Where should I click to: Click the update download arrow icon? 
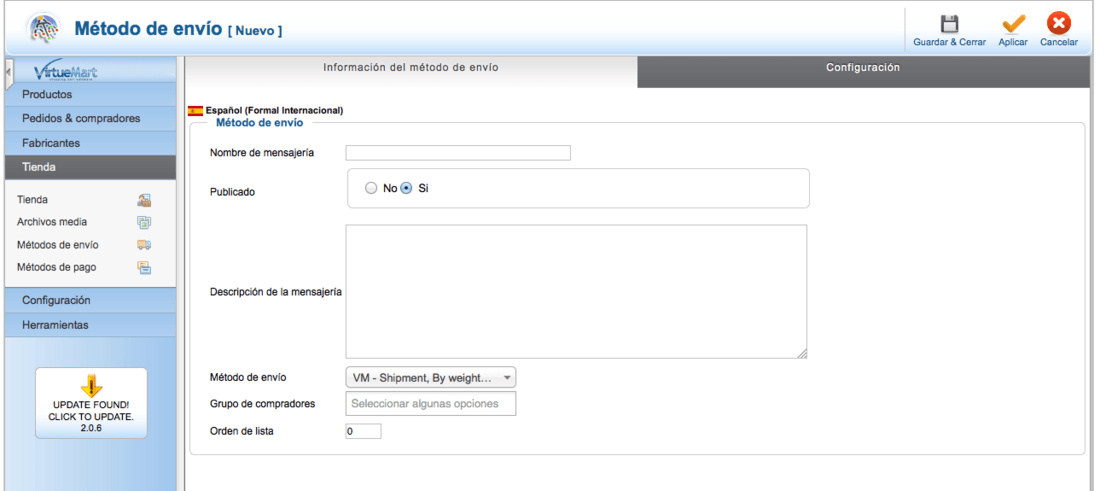tap(92, 386)
